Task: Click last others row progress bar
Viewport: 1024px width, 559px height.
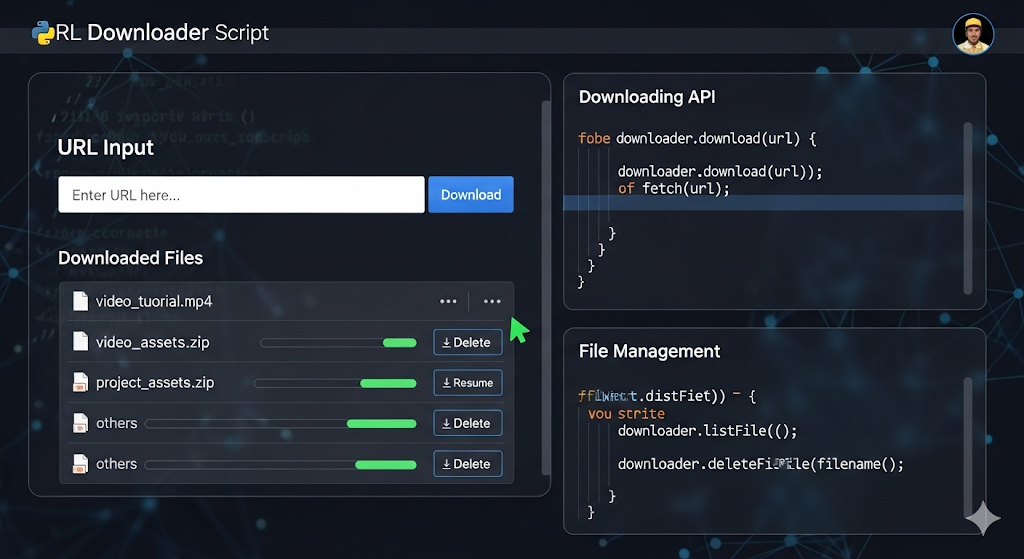Action: click(x=281, y=465)
